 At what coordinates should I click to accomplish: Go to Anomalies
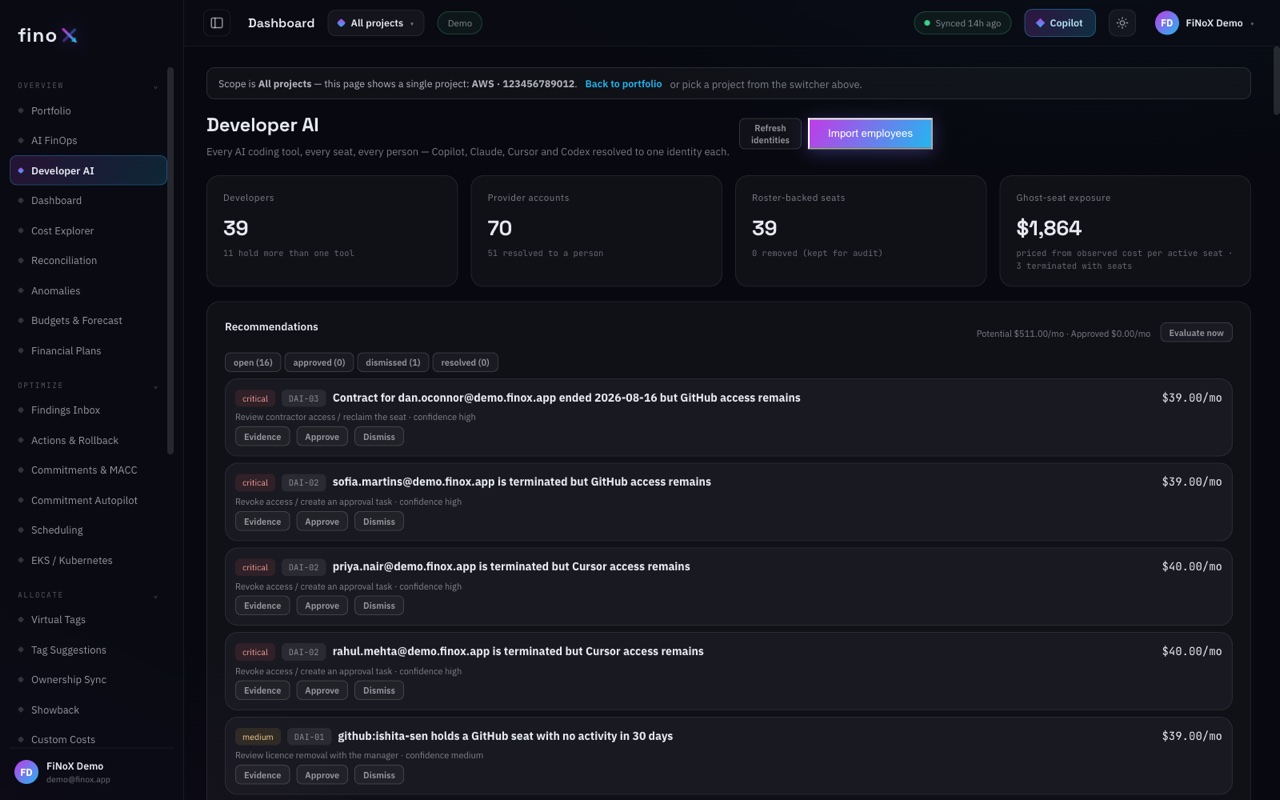[x=88, y=291]
